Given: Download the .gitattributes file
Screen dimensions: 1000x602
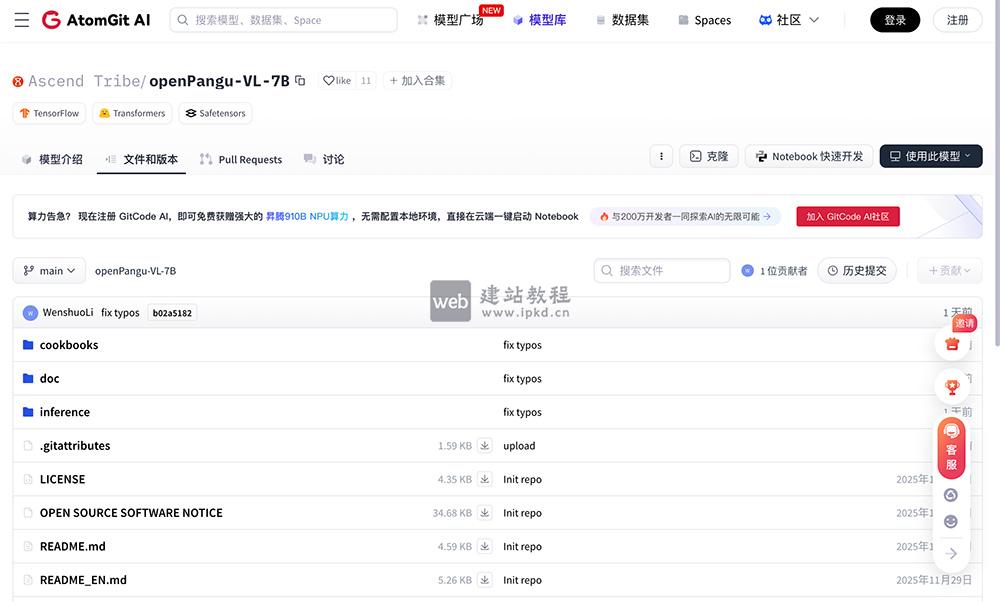Looking at the screenshot, I should point(484,446).
